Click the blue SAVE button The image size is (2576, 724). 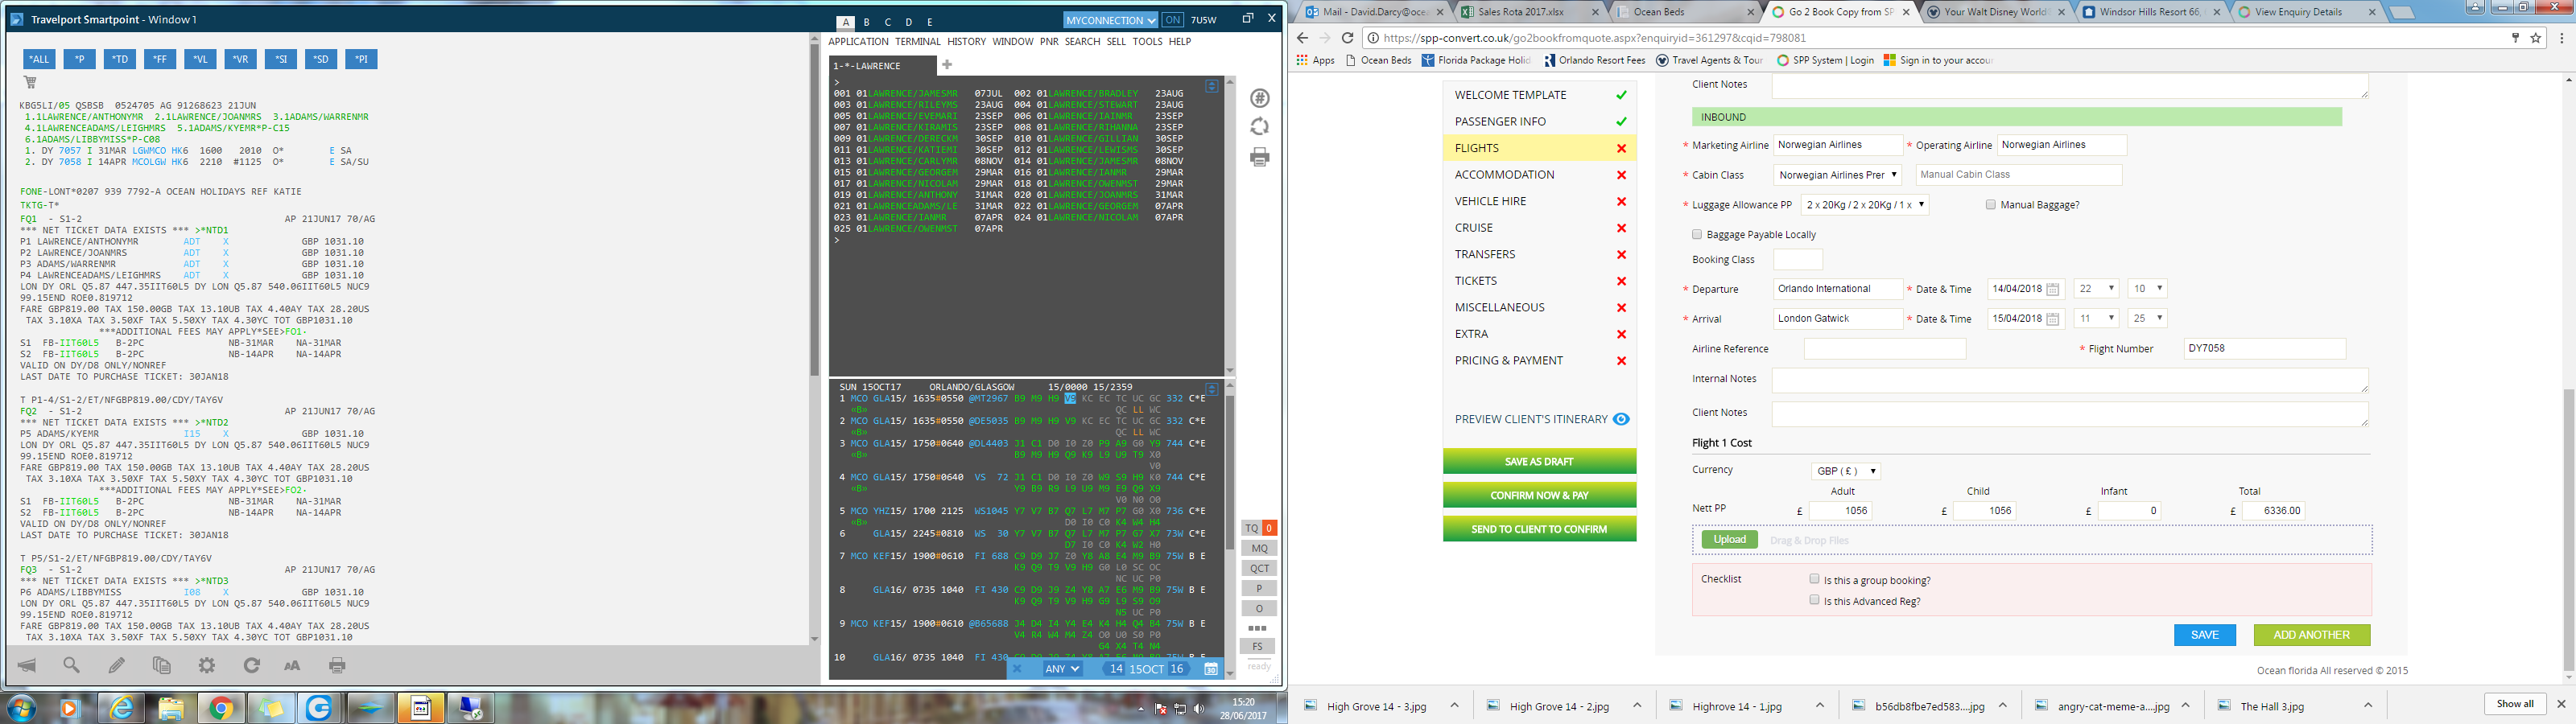pyautogui.click(x=2204, y=635)
